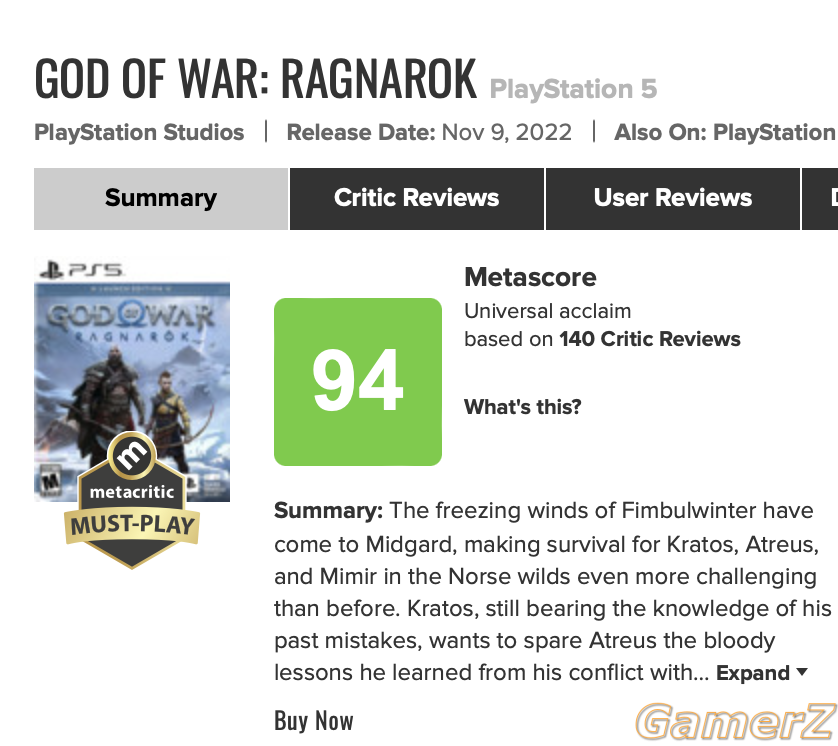
Task: Click the Buy Now heading
Action: click(x=314, y=720)
